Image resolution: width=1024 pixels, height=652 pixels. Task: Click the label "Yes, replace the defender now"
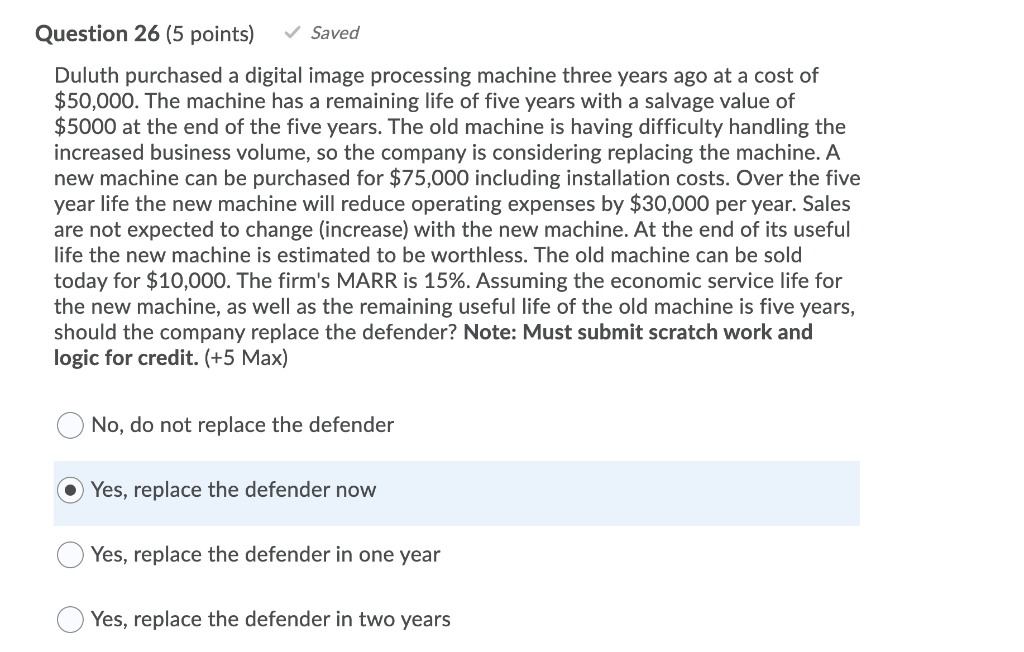point(233,490)
